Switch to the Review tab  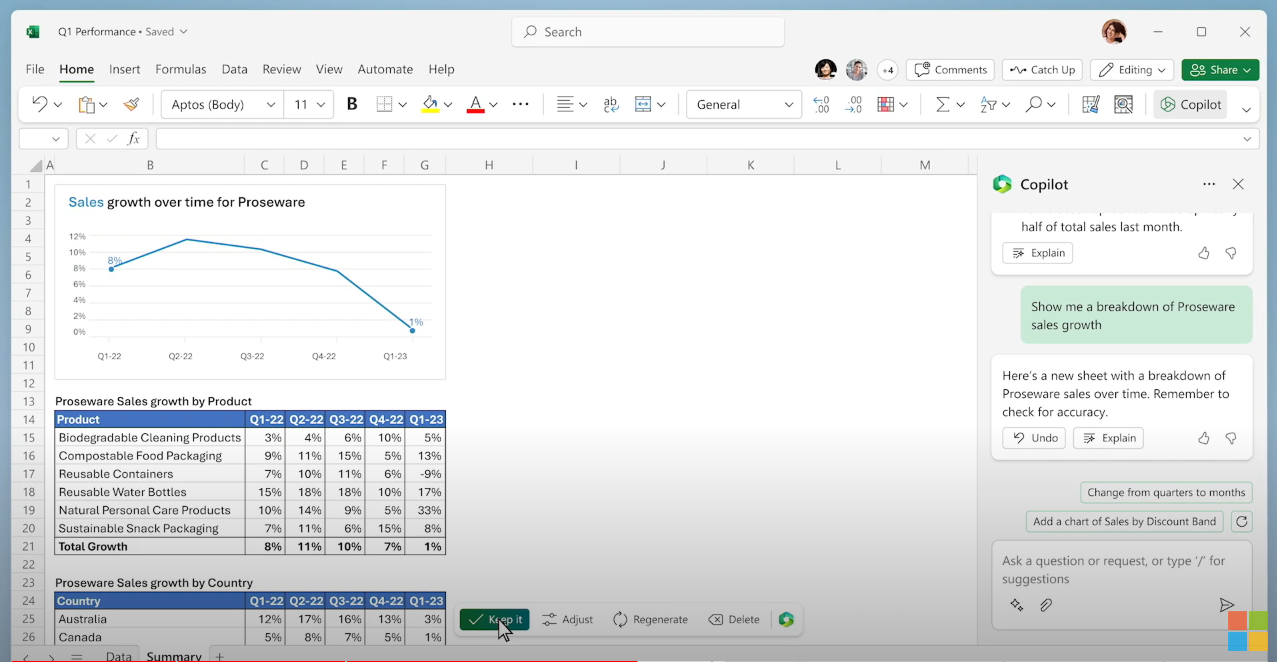(282, 69)
